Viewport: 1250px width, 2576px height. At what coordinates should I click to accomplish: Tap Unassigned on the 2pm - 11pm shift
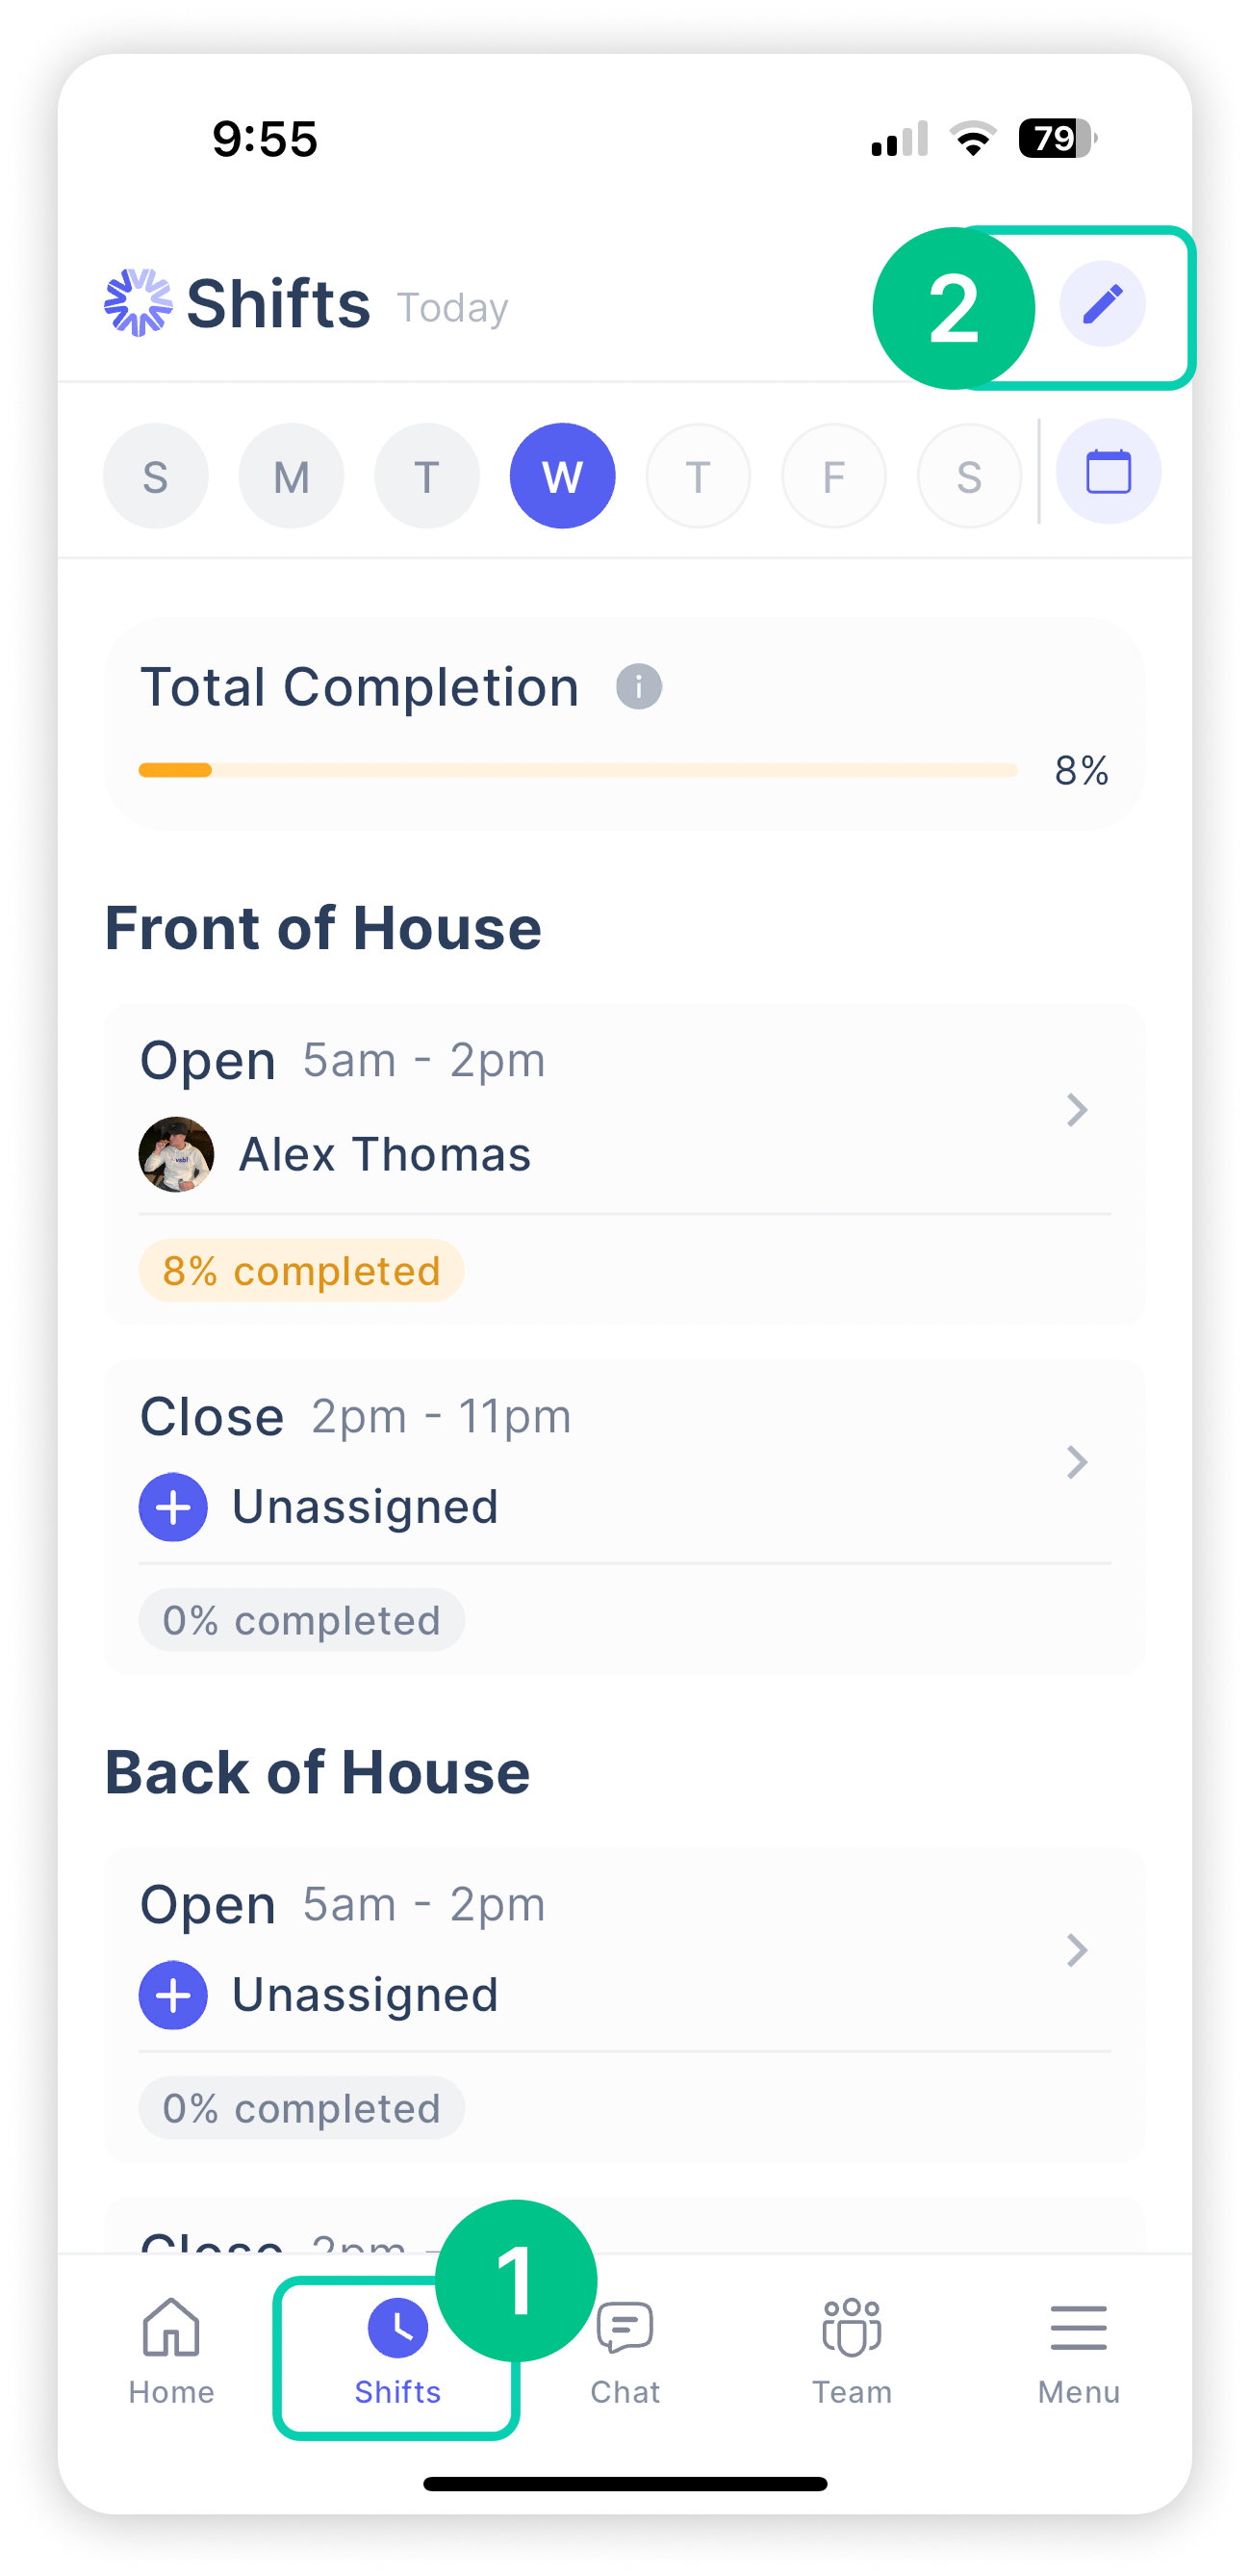365,1506
